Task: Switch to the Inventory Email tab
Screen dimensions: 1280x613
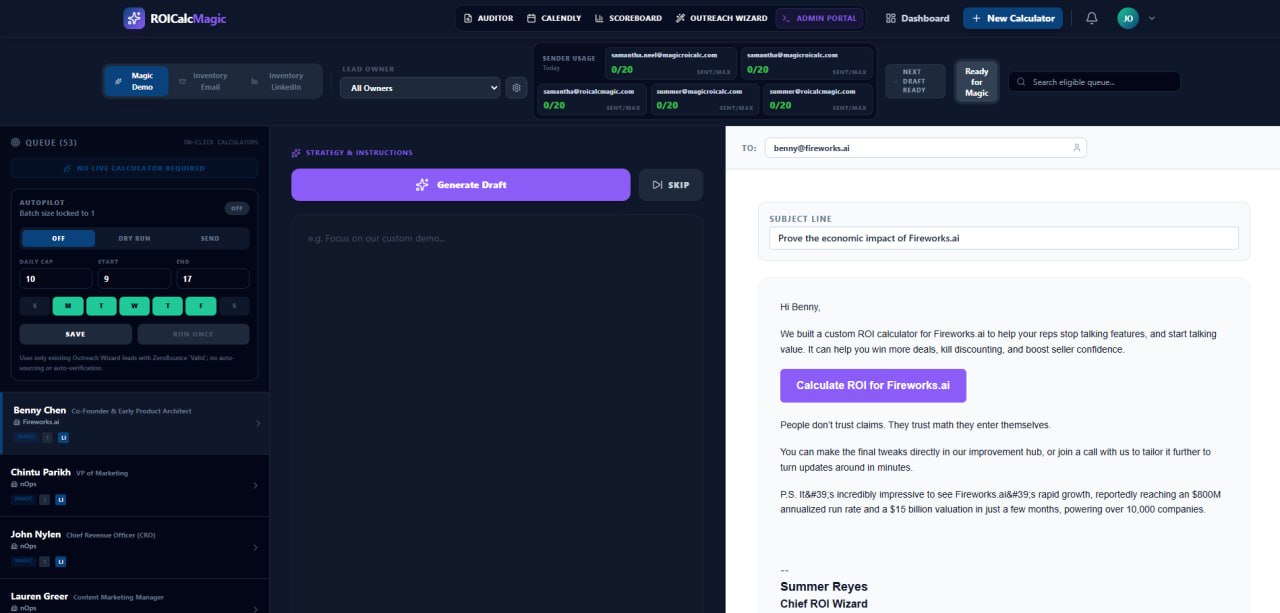Action: coord(203,81)
